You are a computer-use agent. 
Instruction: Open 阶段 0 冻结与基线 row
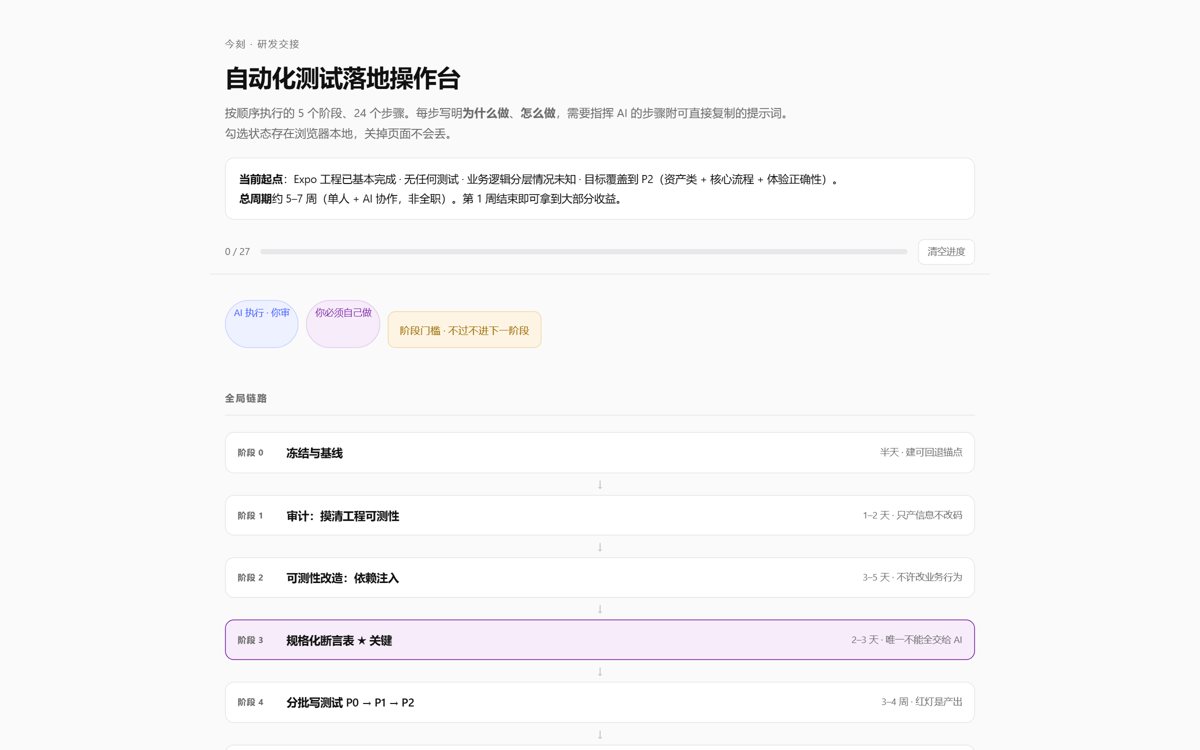(x=600, y=453)
